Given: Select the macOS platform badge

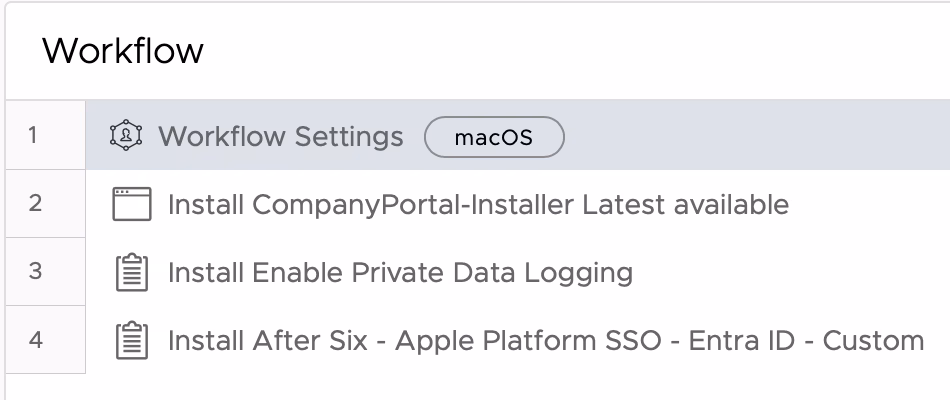Looking at the screenshot, I should coord(494,137).
